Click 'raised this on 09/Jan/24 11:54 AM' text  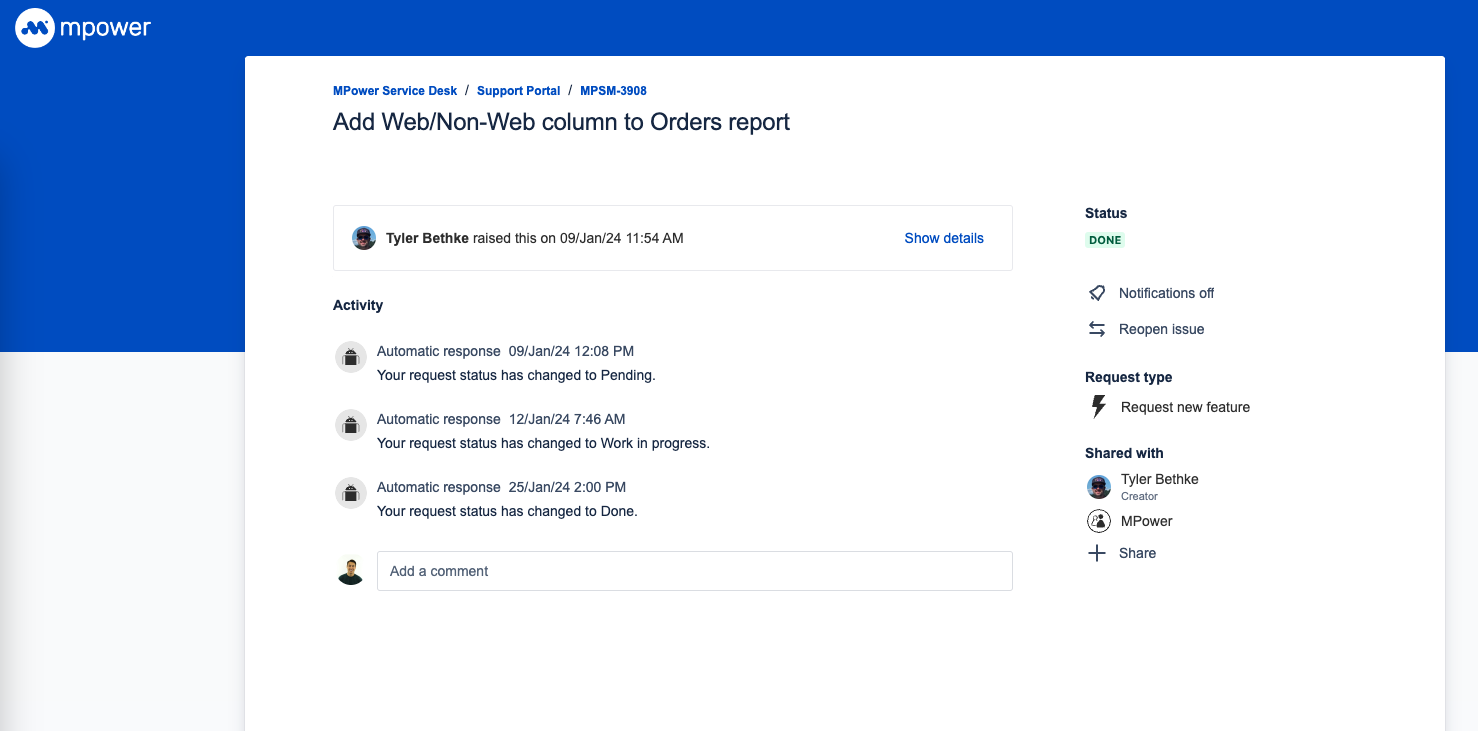click(x=578, y=238)
